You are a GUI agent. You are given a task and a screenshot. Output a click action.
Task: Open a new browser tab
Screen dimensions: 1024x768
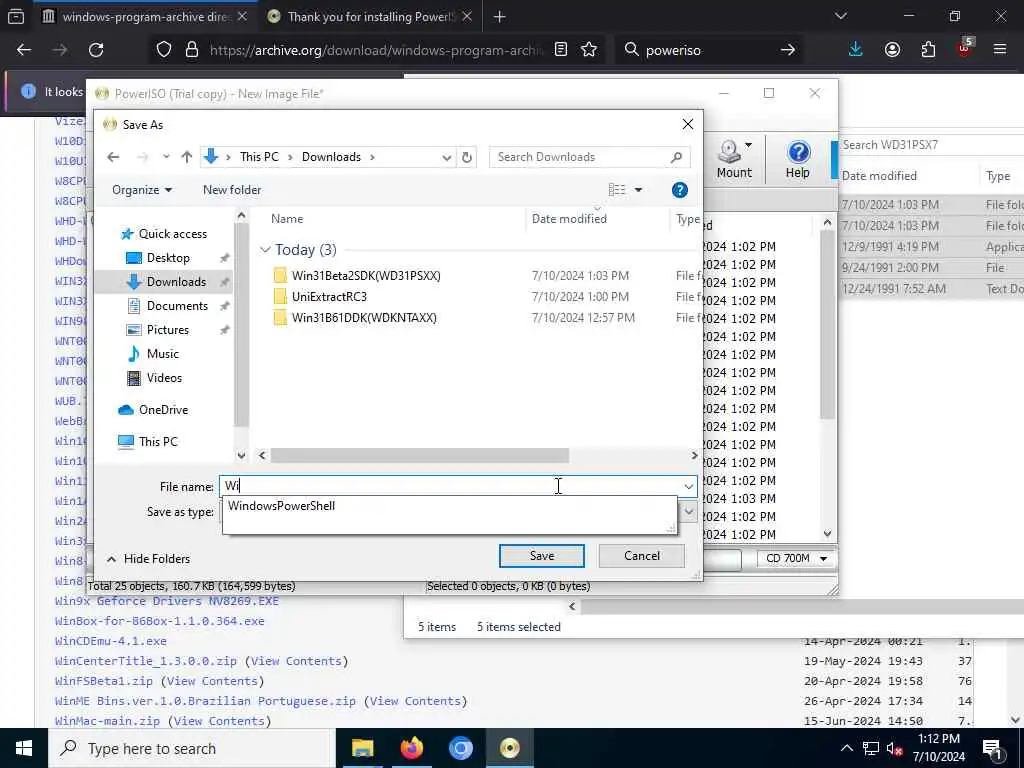(x=500, y=16)
